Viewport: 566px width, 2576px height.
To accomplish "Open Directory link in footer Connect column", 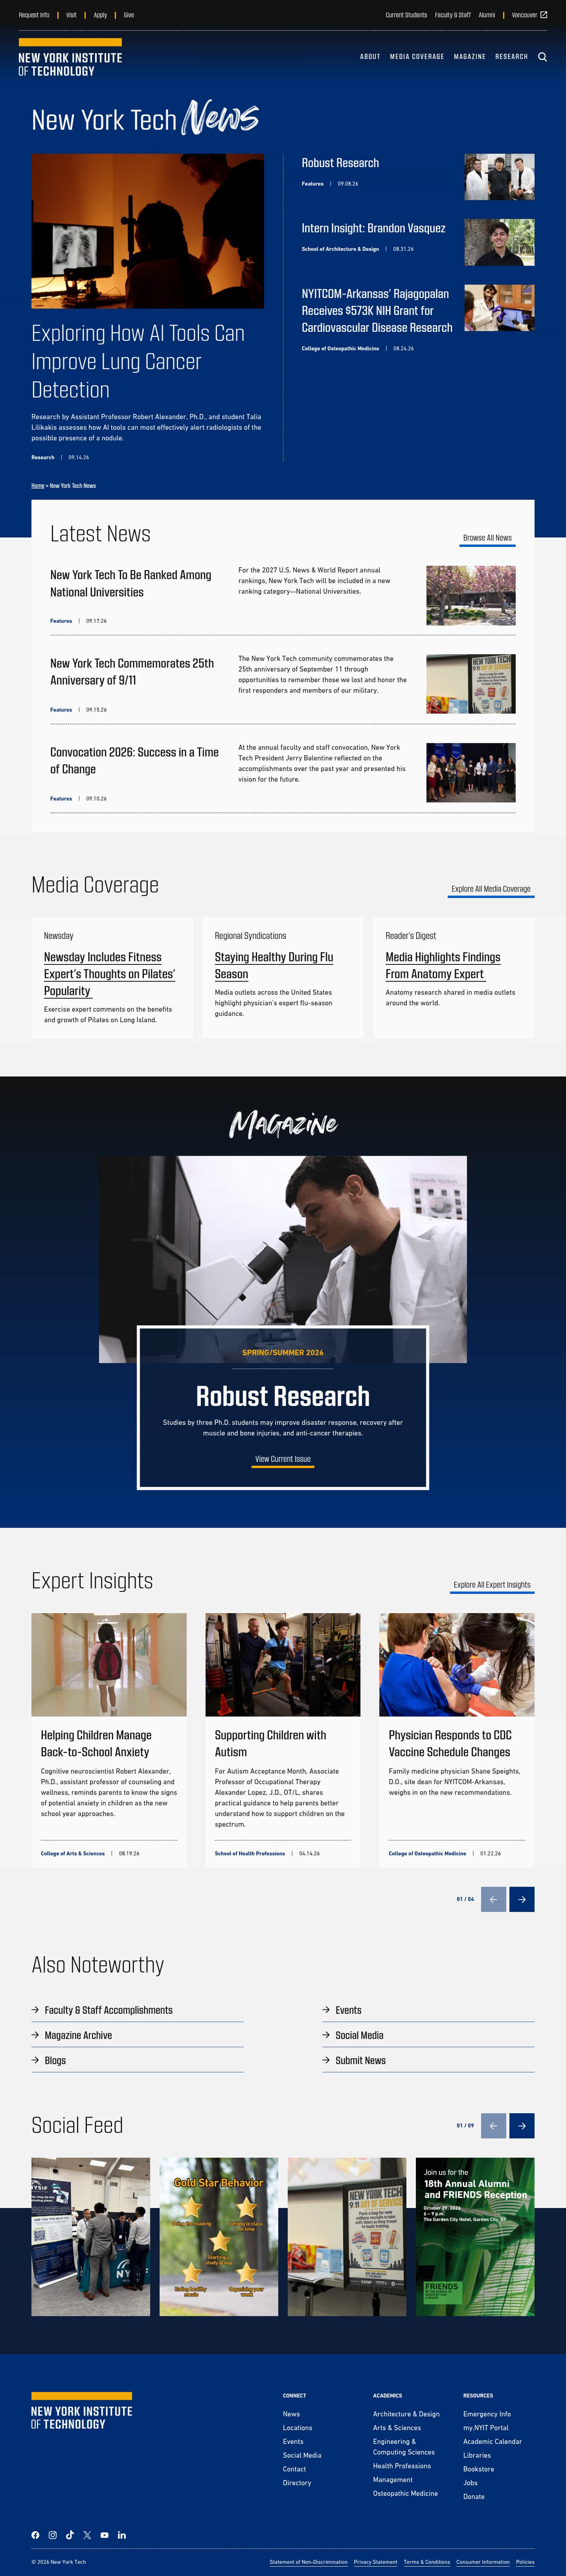I will (297, 2483).
